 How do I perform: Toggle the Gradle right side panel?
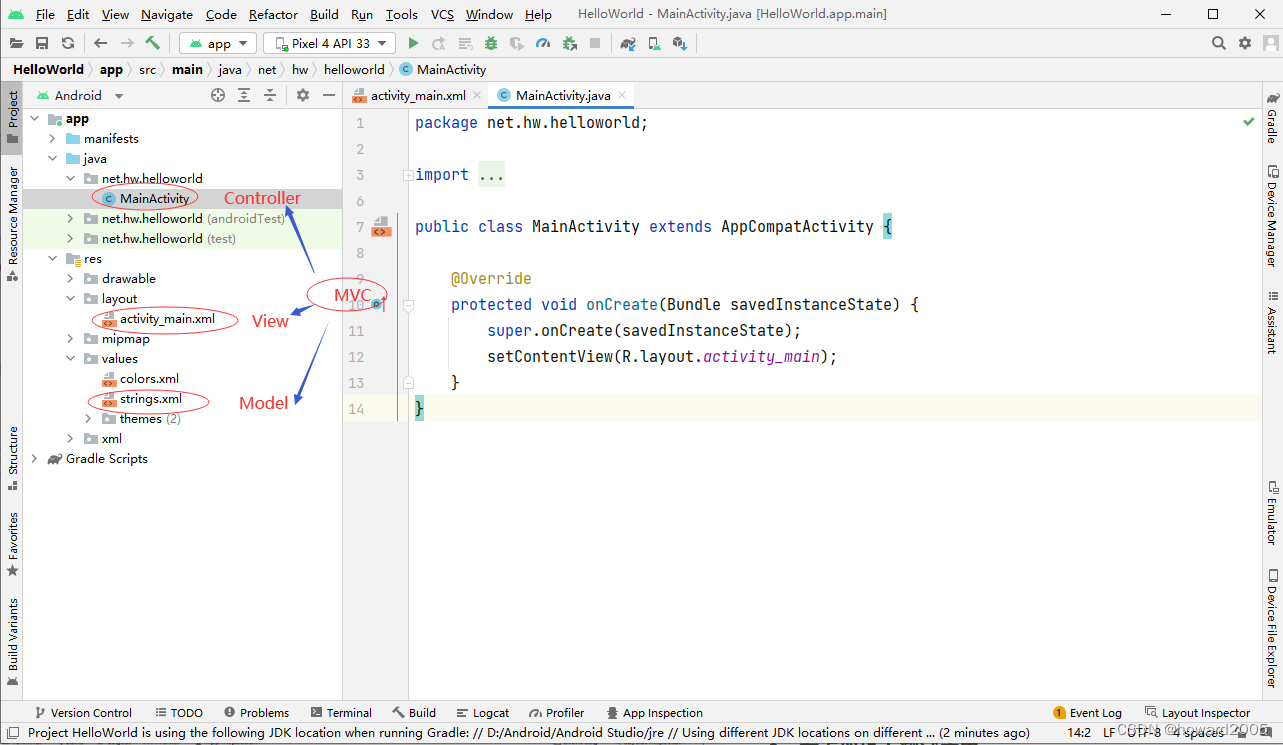tap(1272, 117)
